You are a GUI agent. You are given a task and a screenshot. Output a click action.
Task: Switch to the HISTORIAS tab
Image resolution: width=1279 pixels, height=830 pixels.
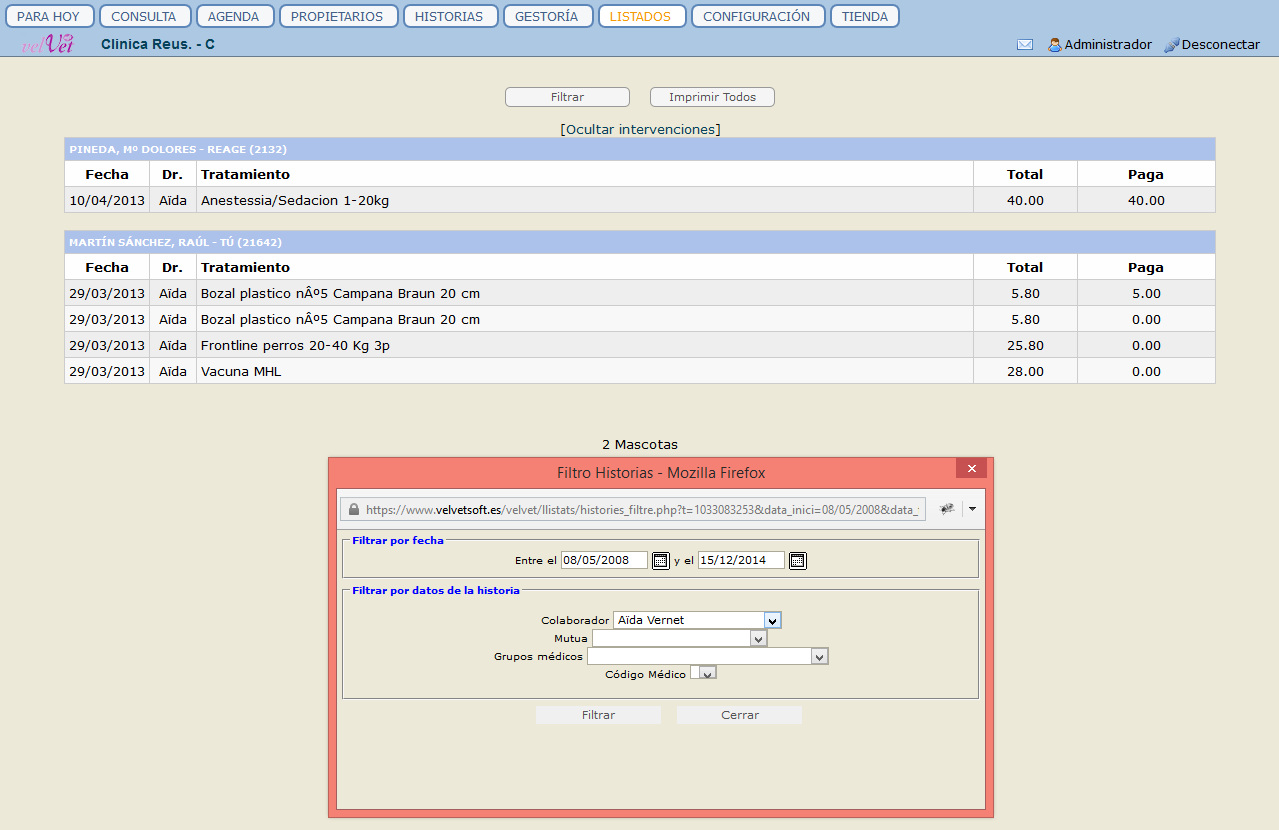449,16
